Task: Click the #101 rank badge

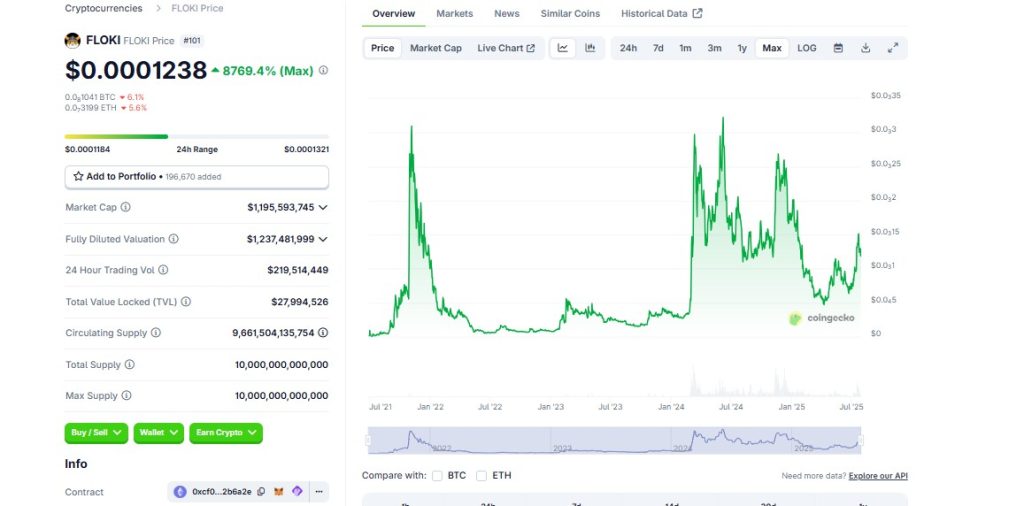Action: (x=192, y=40)
